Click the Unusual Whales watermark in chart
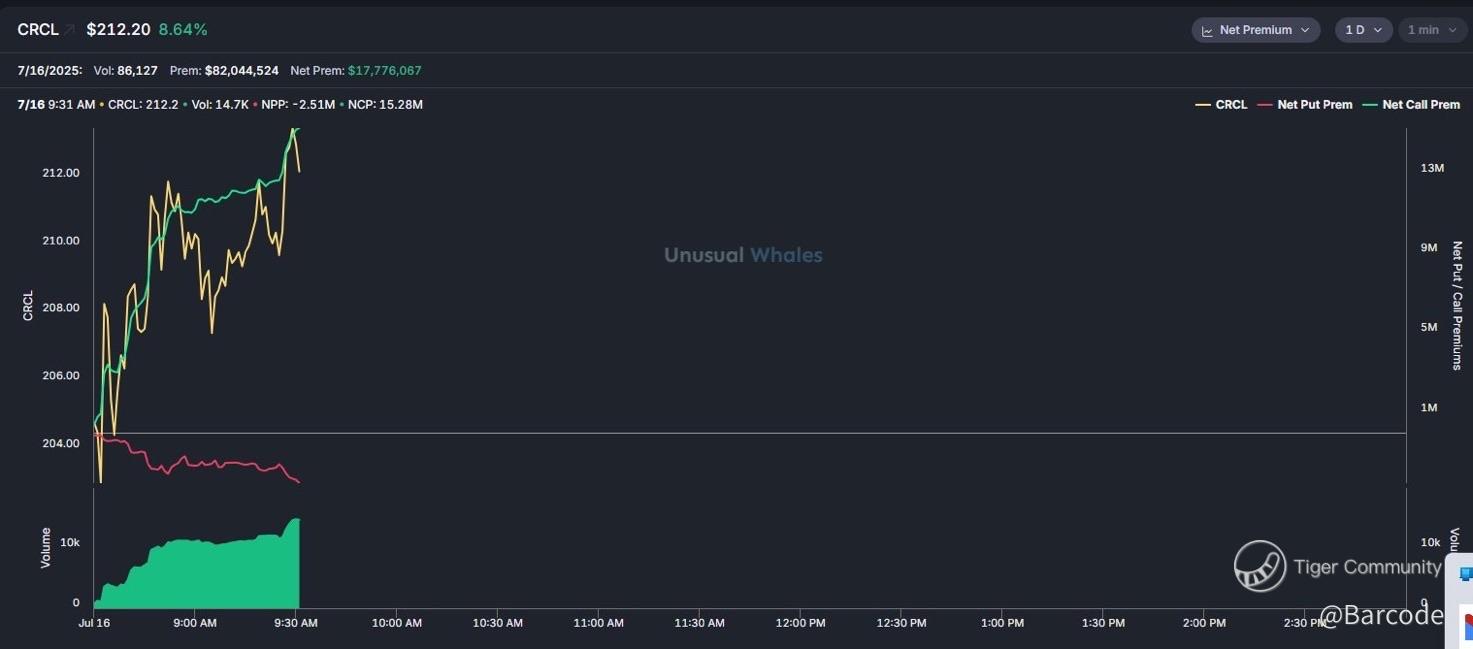The image size is (1473, 649). point(743,255)
